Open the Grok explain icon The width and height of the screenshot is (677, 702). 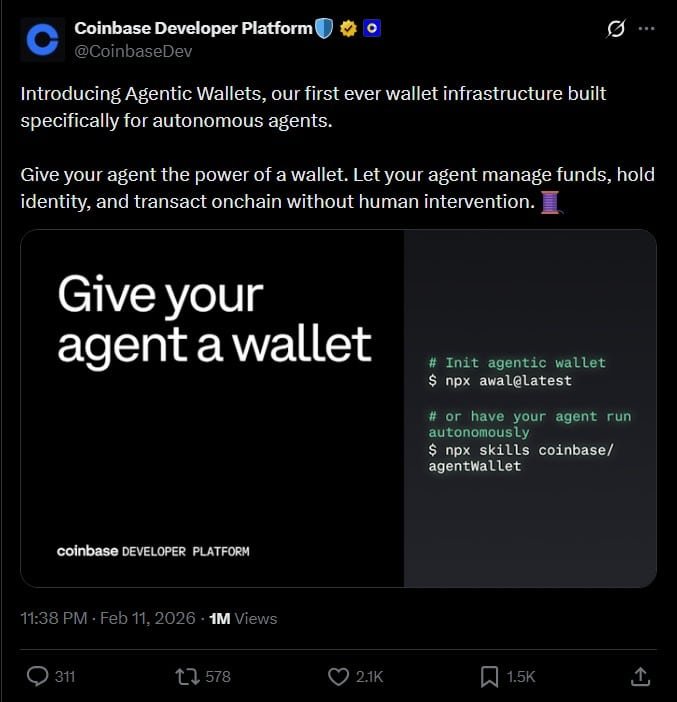(616, 29)
